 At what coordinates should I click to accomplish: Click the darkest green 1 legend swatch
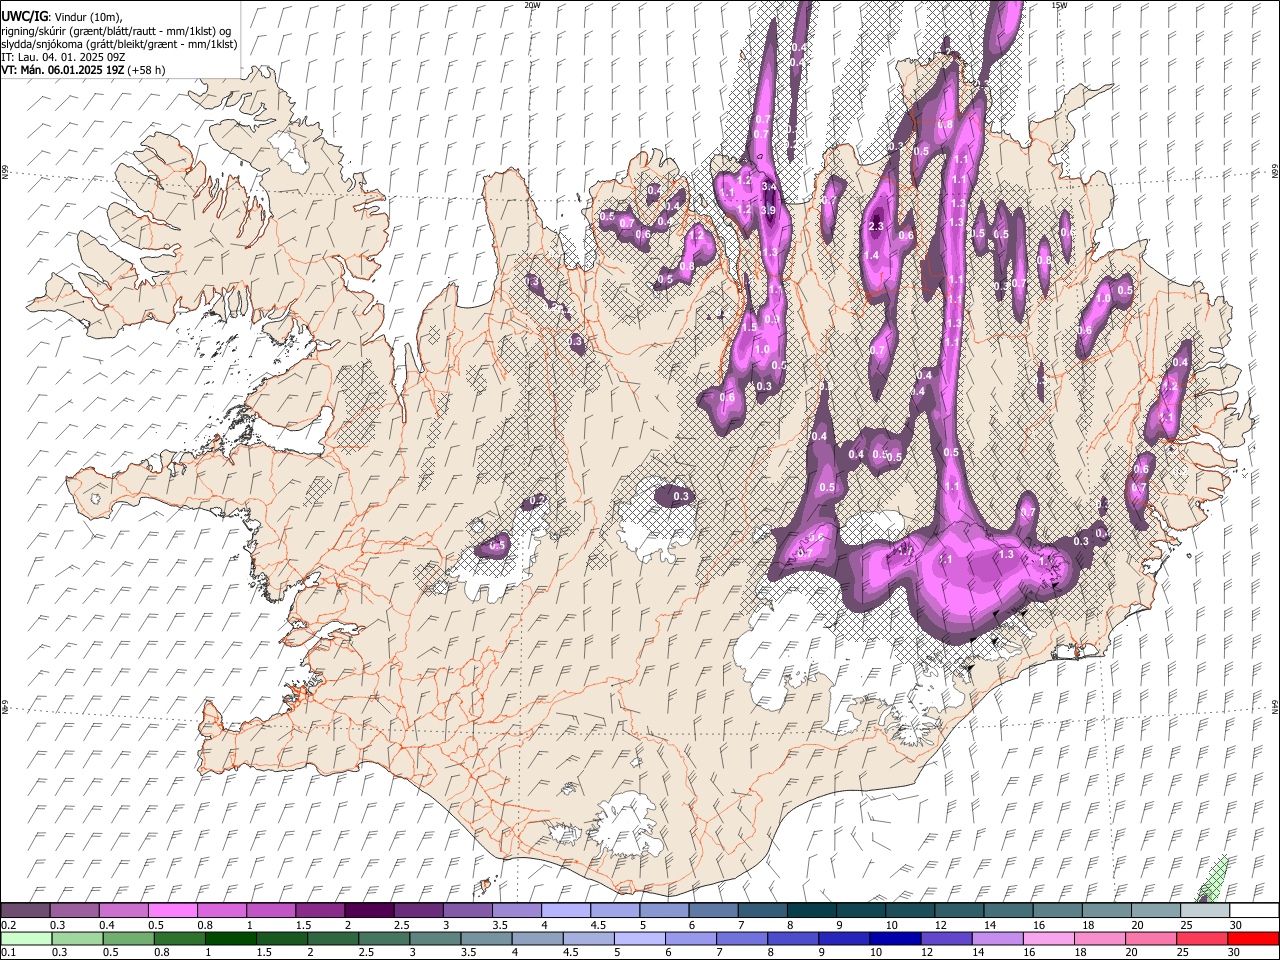(x=229, y=939)
